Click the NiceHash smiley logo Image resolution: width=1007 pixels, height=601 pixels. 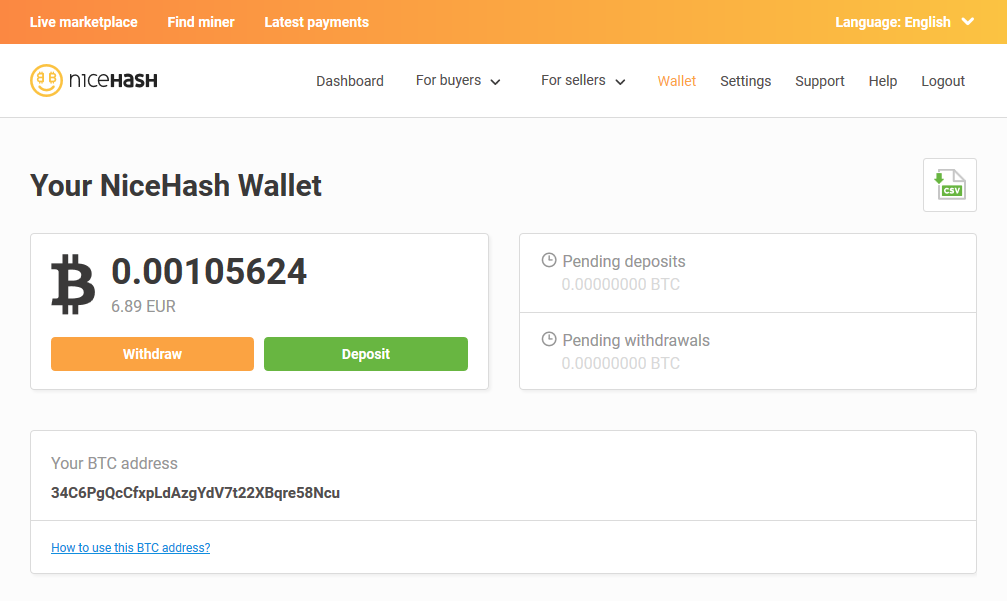46,80
